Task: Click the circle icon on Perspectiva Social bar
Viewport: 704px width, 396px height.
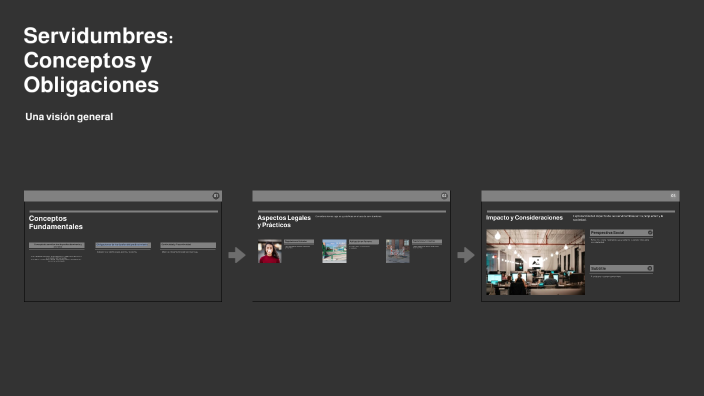Action: tap(650, 233)
